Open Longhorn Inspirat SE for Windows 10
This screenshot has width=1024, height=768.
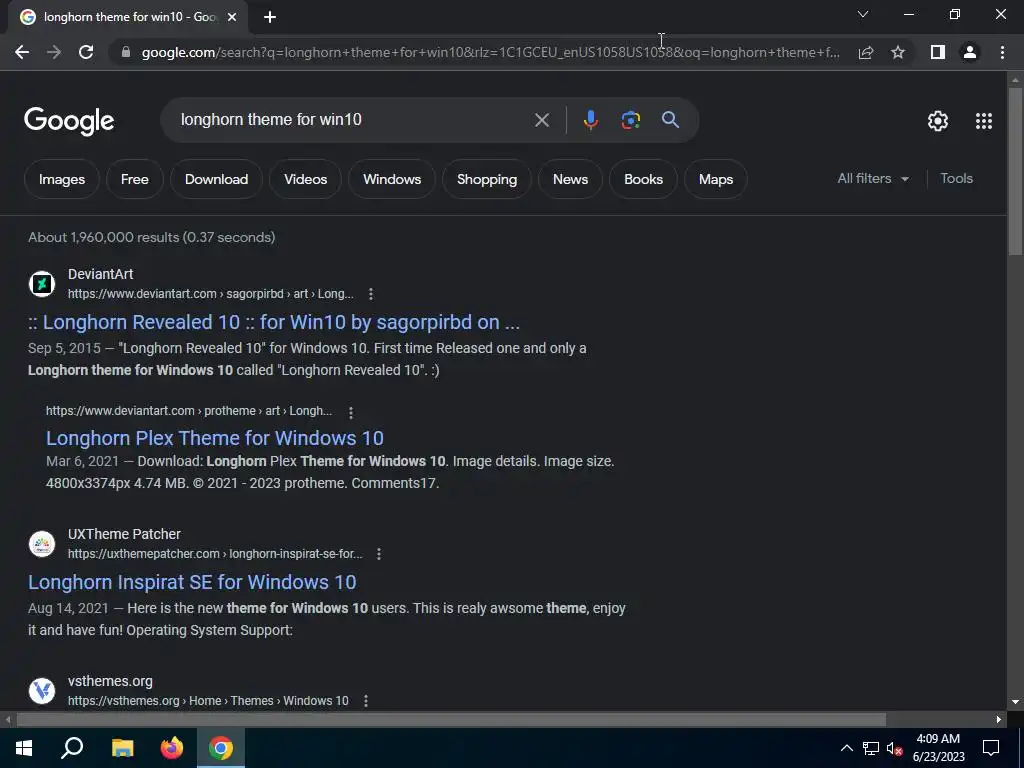tap(192, 582)
